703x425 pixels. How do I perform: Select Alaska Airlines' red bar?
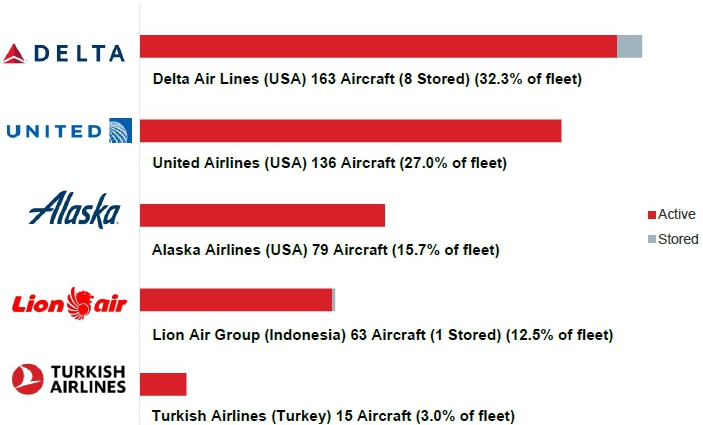(262, 215)
